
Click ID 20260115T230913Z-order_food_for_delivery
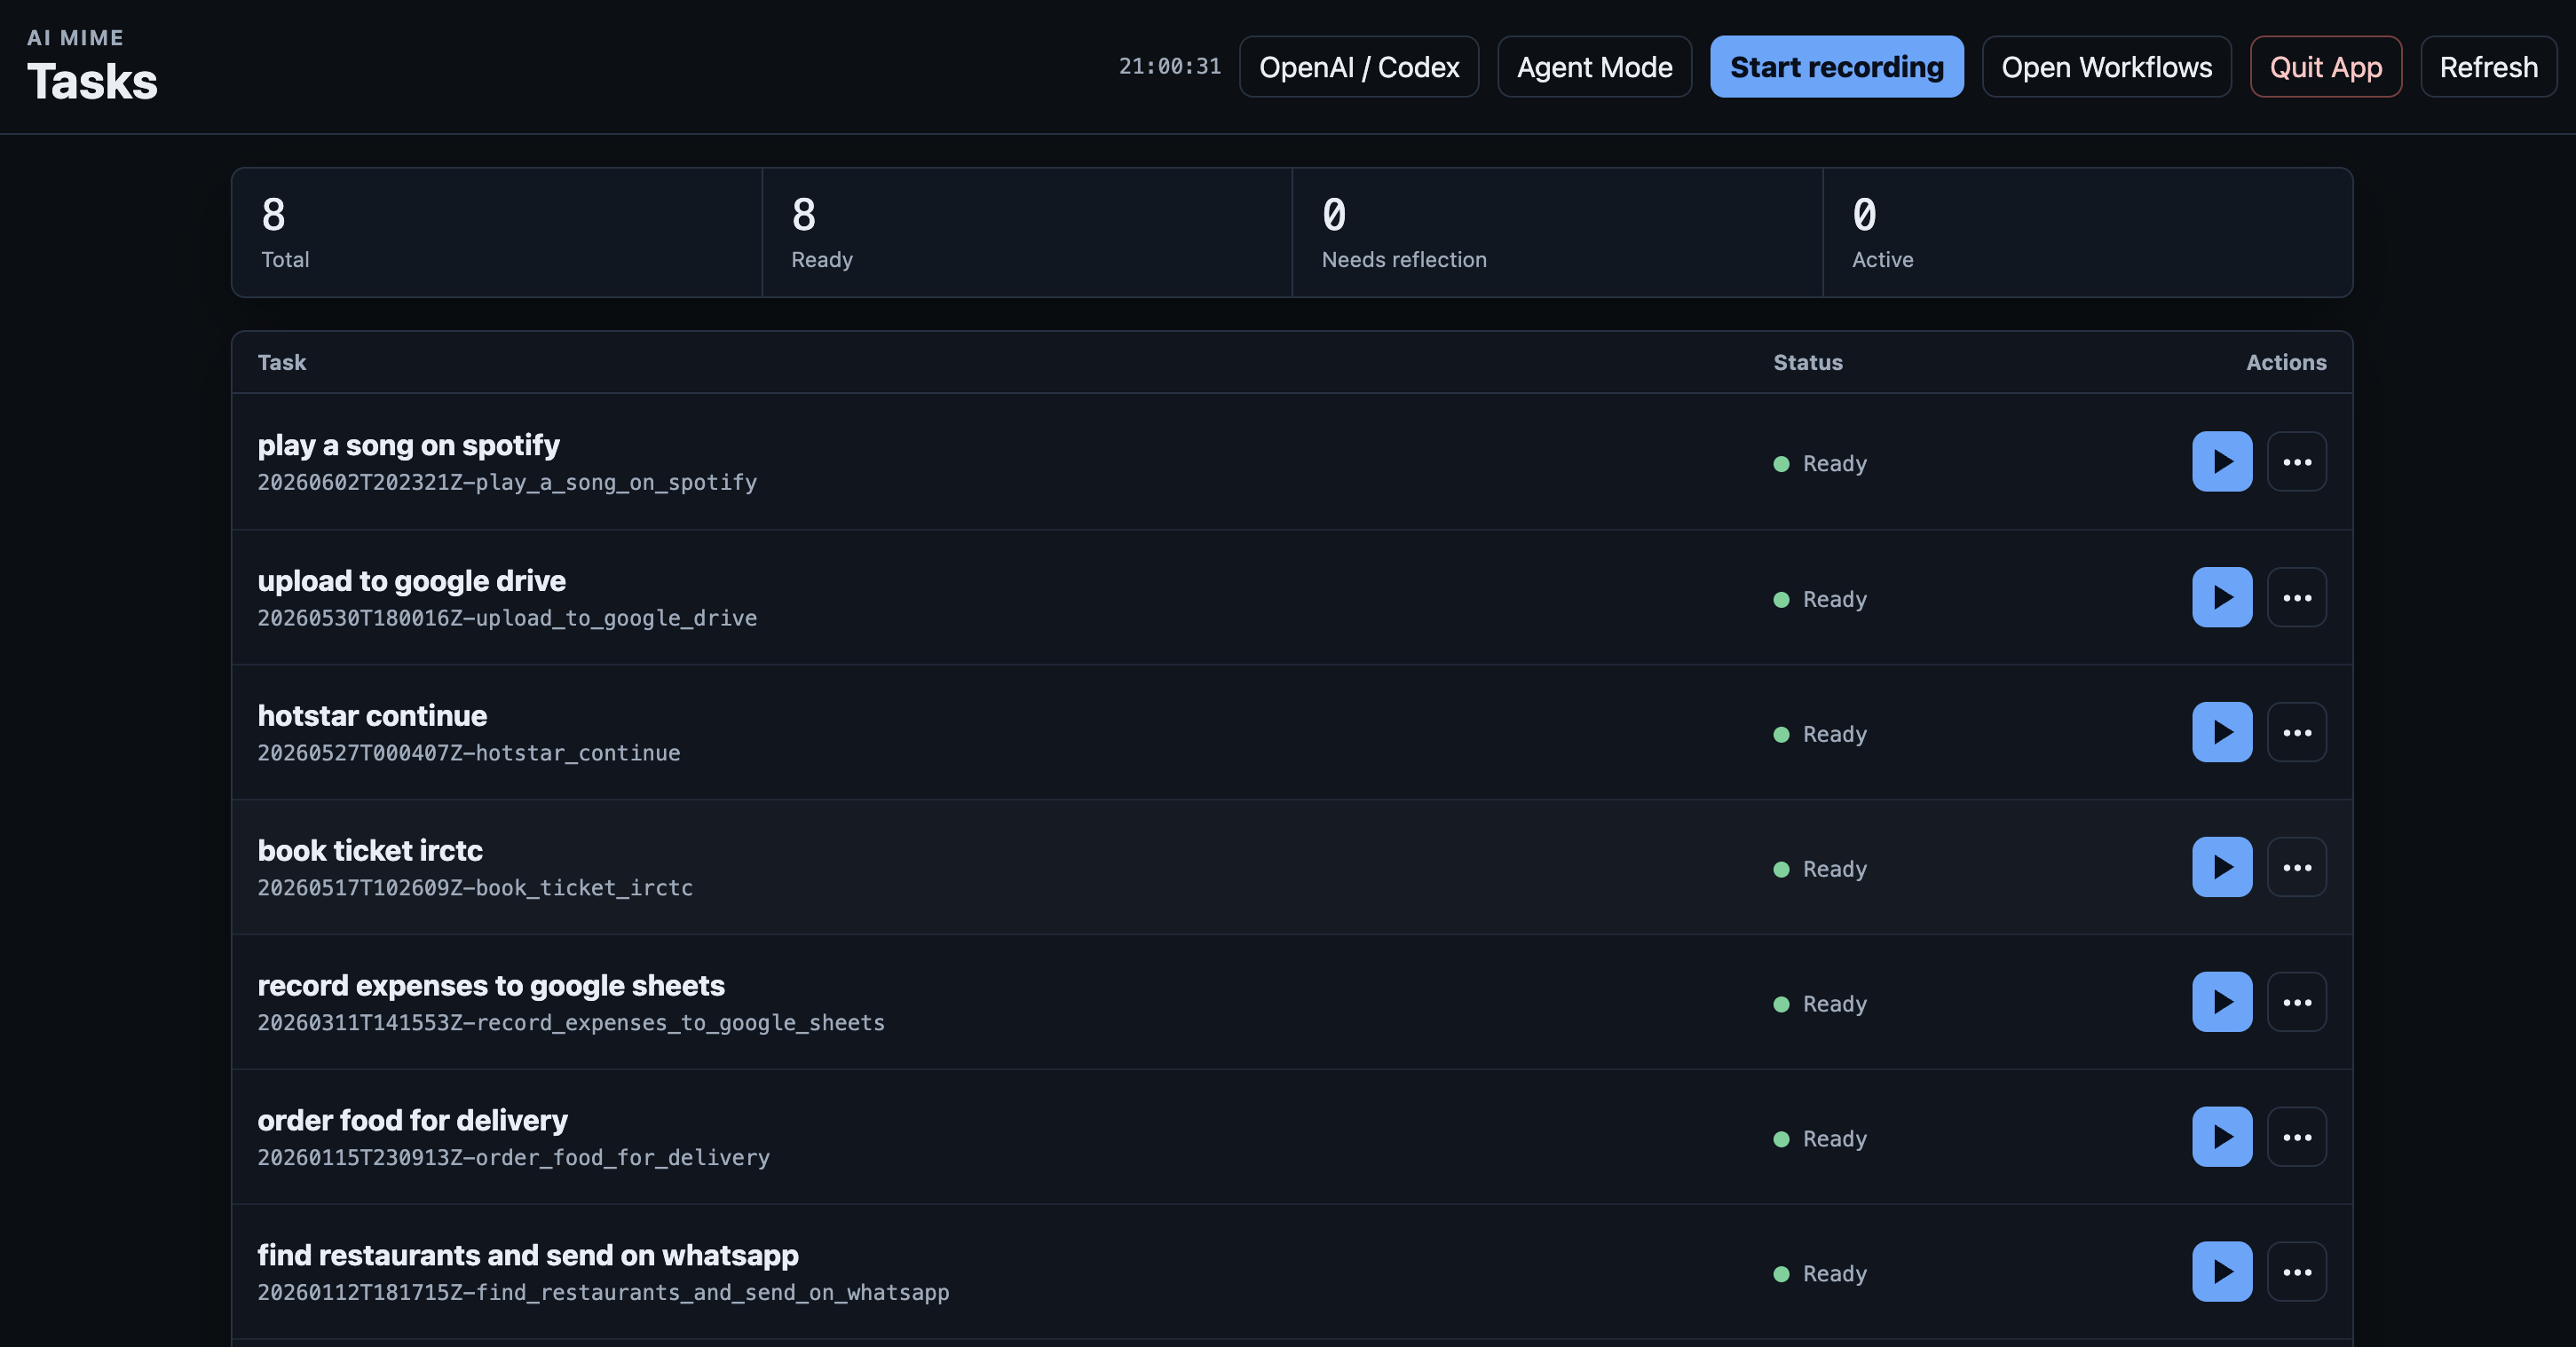514,1159
